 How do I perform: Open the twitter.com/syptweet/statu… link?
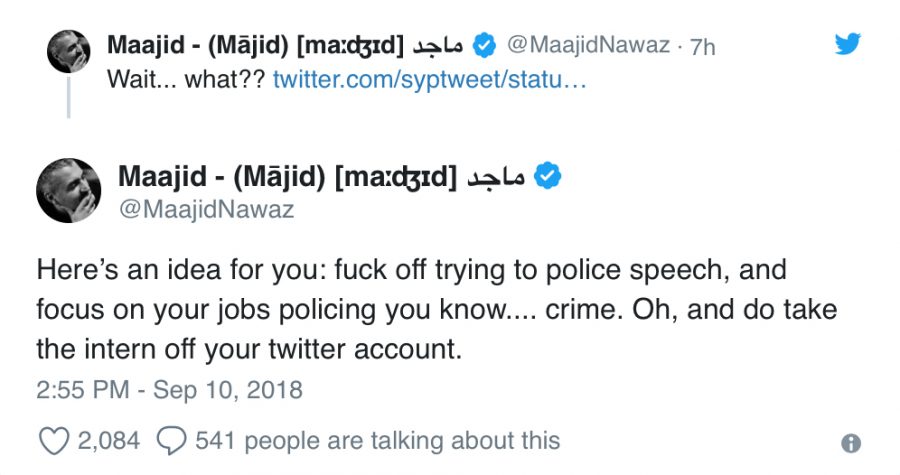[429, 79]
